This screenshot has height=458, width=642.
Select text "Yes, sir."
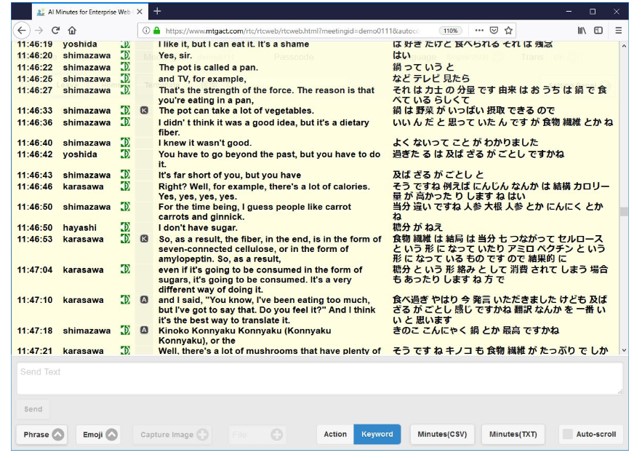(175, 55)
